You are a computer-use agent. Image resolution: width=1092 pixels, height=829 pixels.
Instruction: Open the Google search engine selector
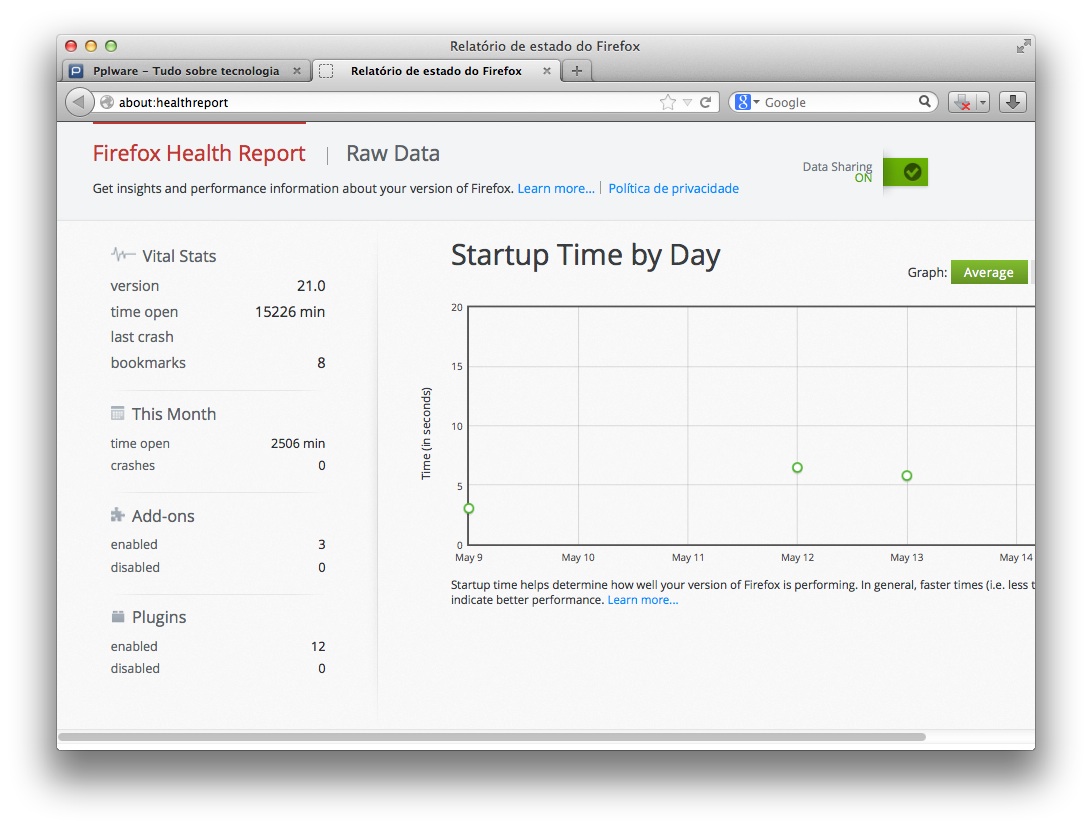coord(748,102)
